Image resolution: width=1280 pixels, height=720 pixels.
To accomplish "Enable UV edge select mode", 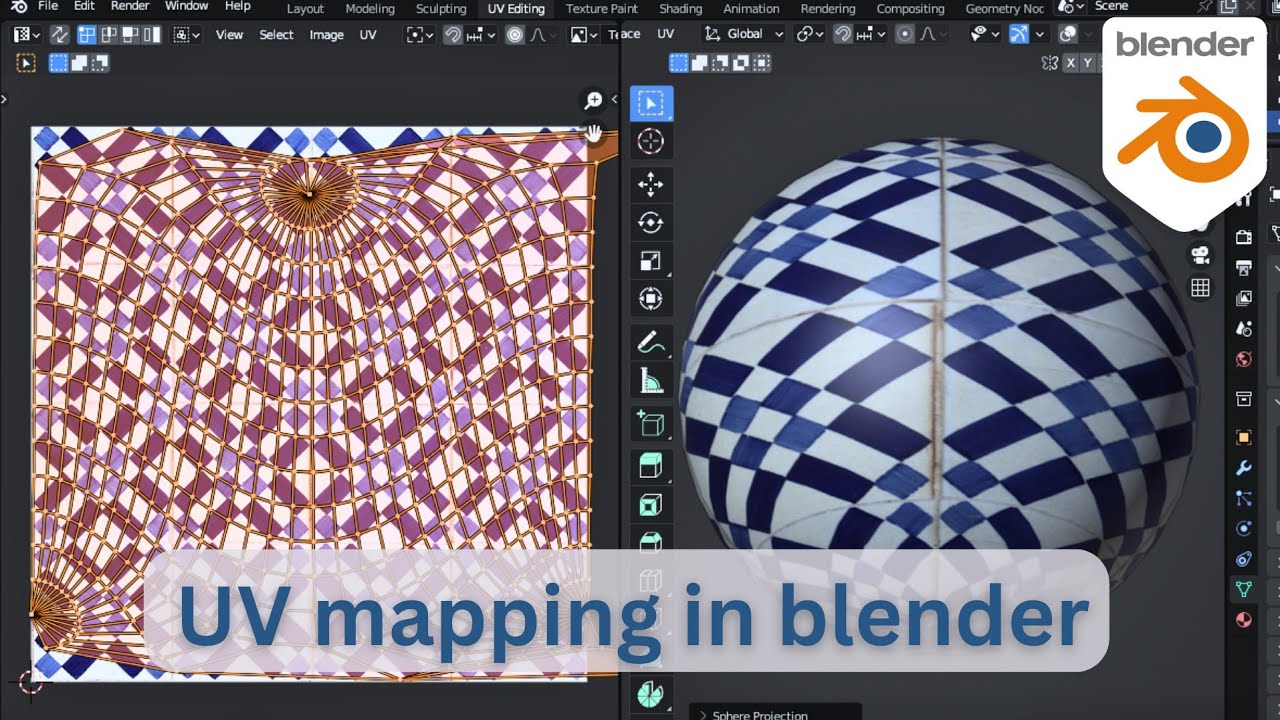I will [x=109, y=35].
